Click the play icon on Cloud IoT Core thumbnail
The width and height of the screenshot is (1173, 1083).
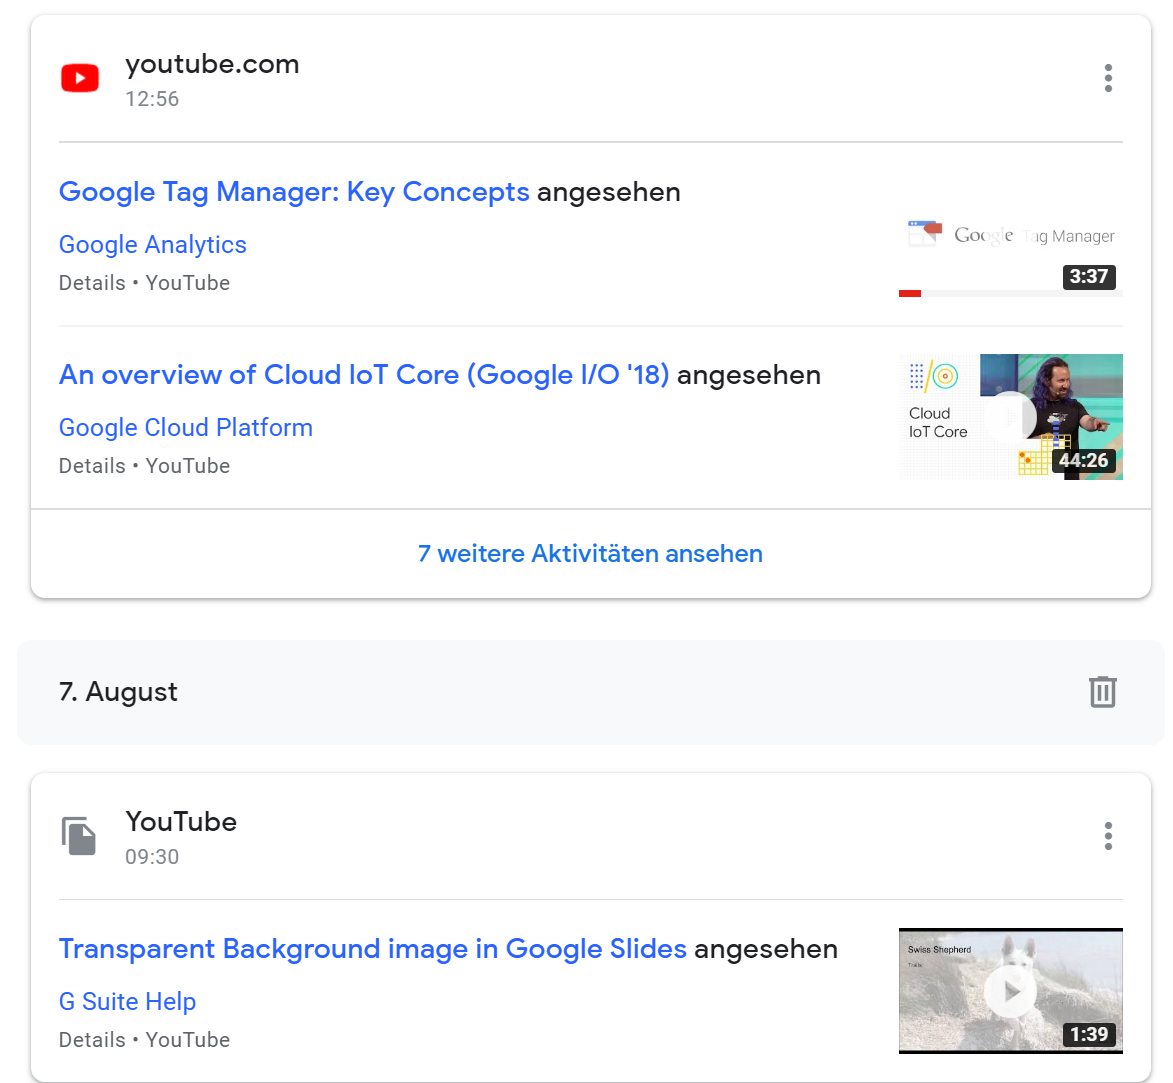[x=1012, y=417]
